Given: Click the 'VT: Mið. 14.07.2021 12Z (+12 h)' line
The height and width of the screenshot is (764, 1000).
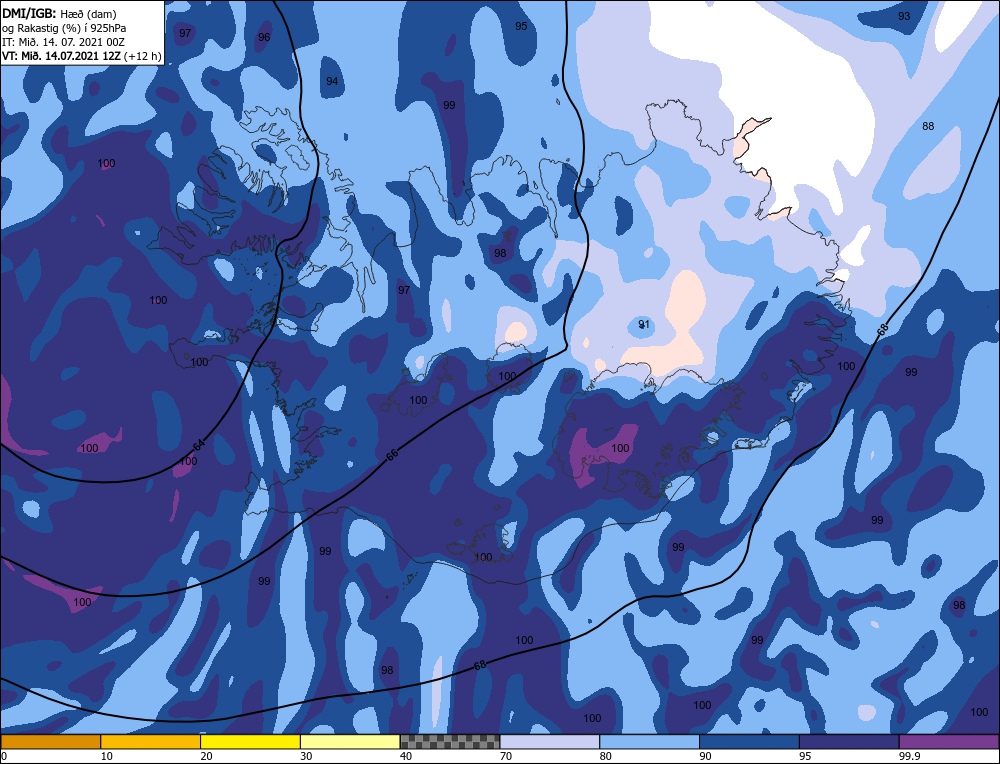Looking at the screenshot, I should 81,56.
